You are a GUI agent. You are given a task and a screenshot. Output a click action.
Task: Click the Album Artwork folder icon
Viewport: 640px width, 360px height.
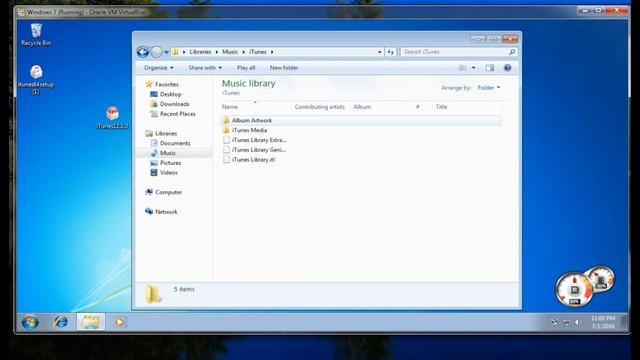(226, 120)
